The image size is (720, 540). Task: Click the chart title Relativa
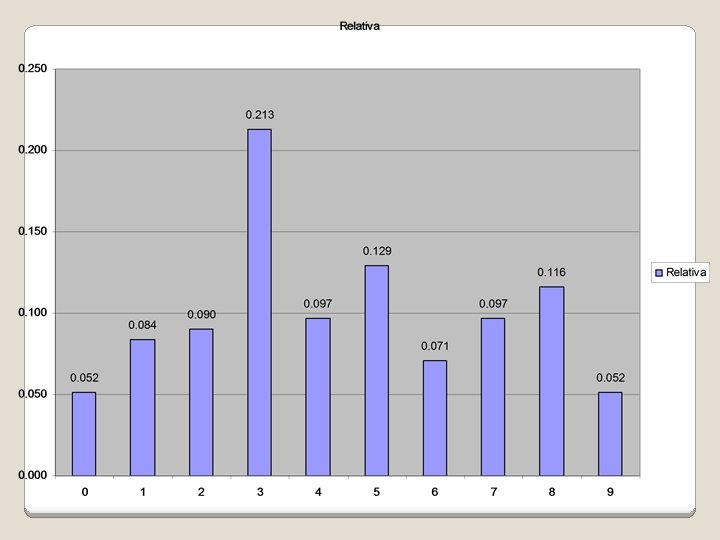click(x=360, y=26)
